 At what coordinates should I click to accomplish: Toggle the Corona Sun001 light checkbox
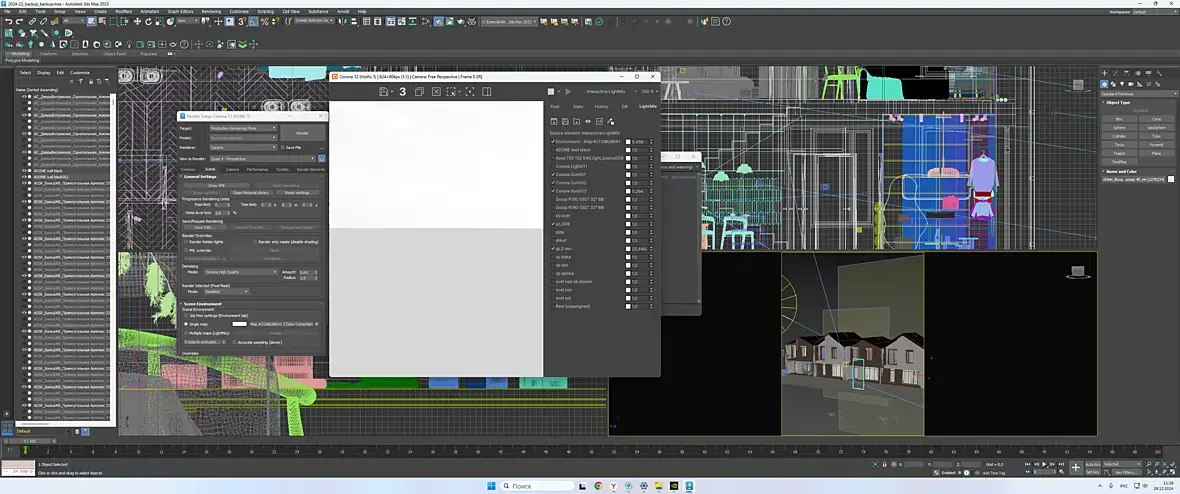click(x=553, y=175)
